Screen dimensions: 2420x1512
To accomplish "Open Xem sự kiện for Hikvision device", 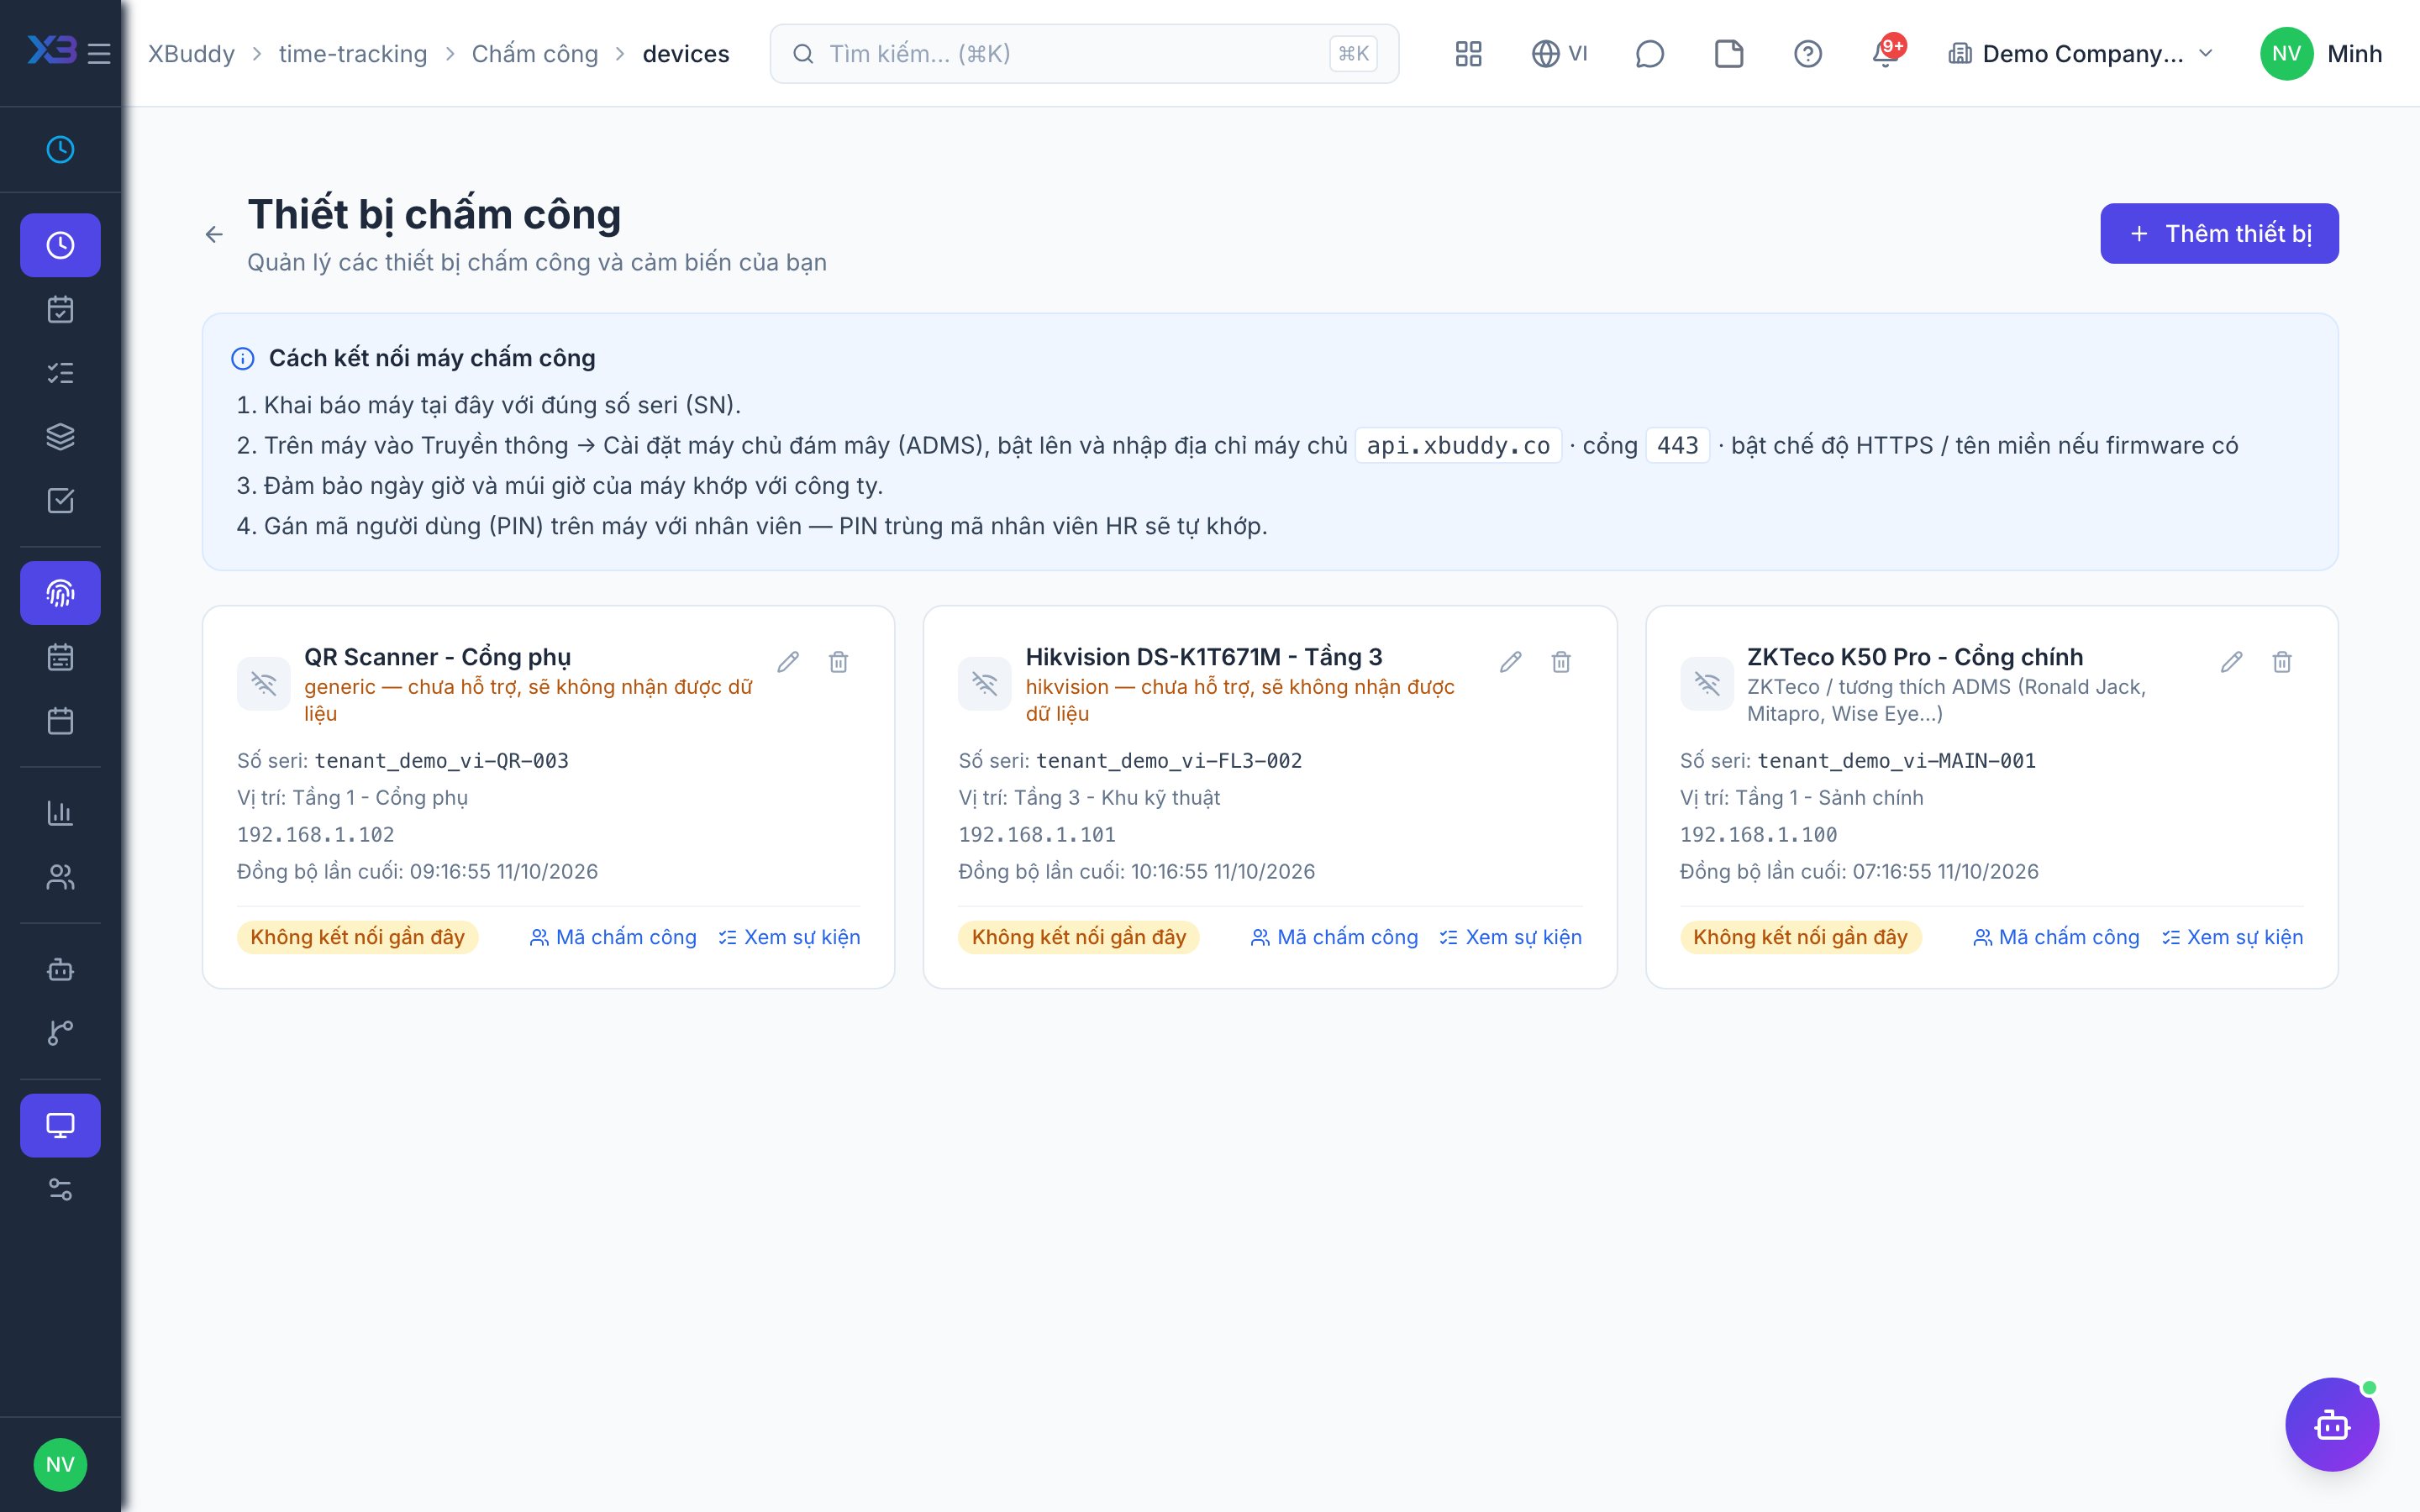I will pyautogui.click(x=1510, y=937).
